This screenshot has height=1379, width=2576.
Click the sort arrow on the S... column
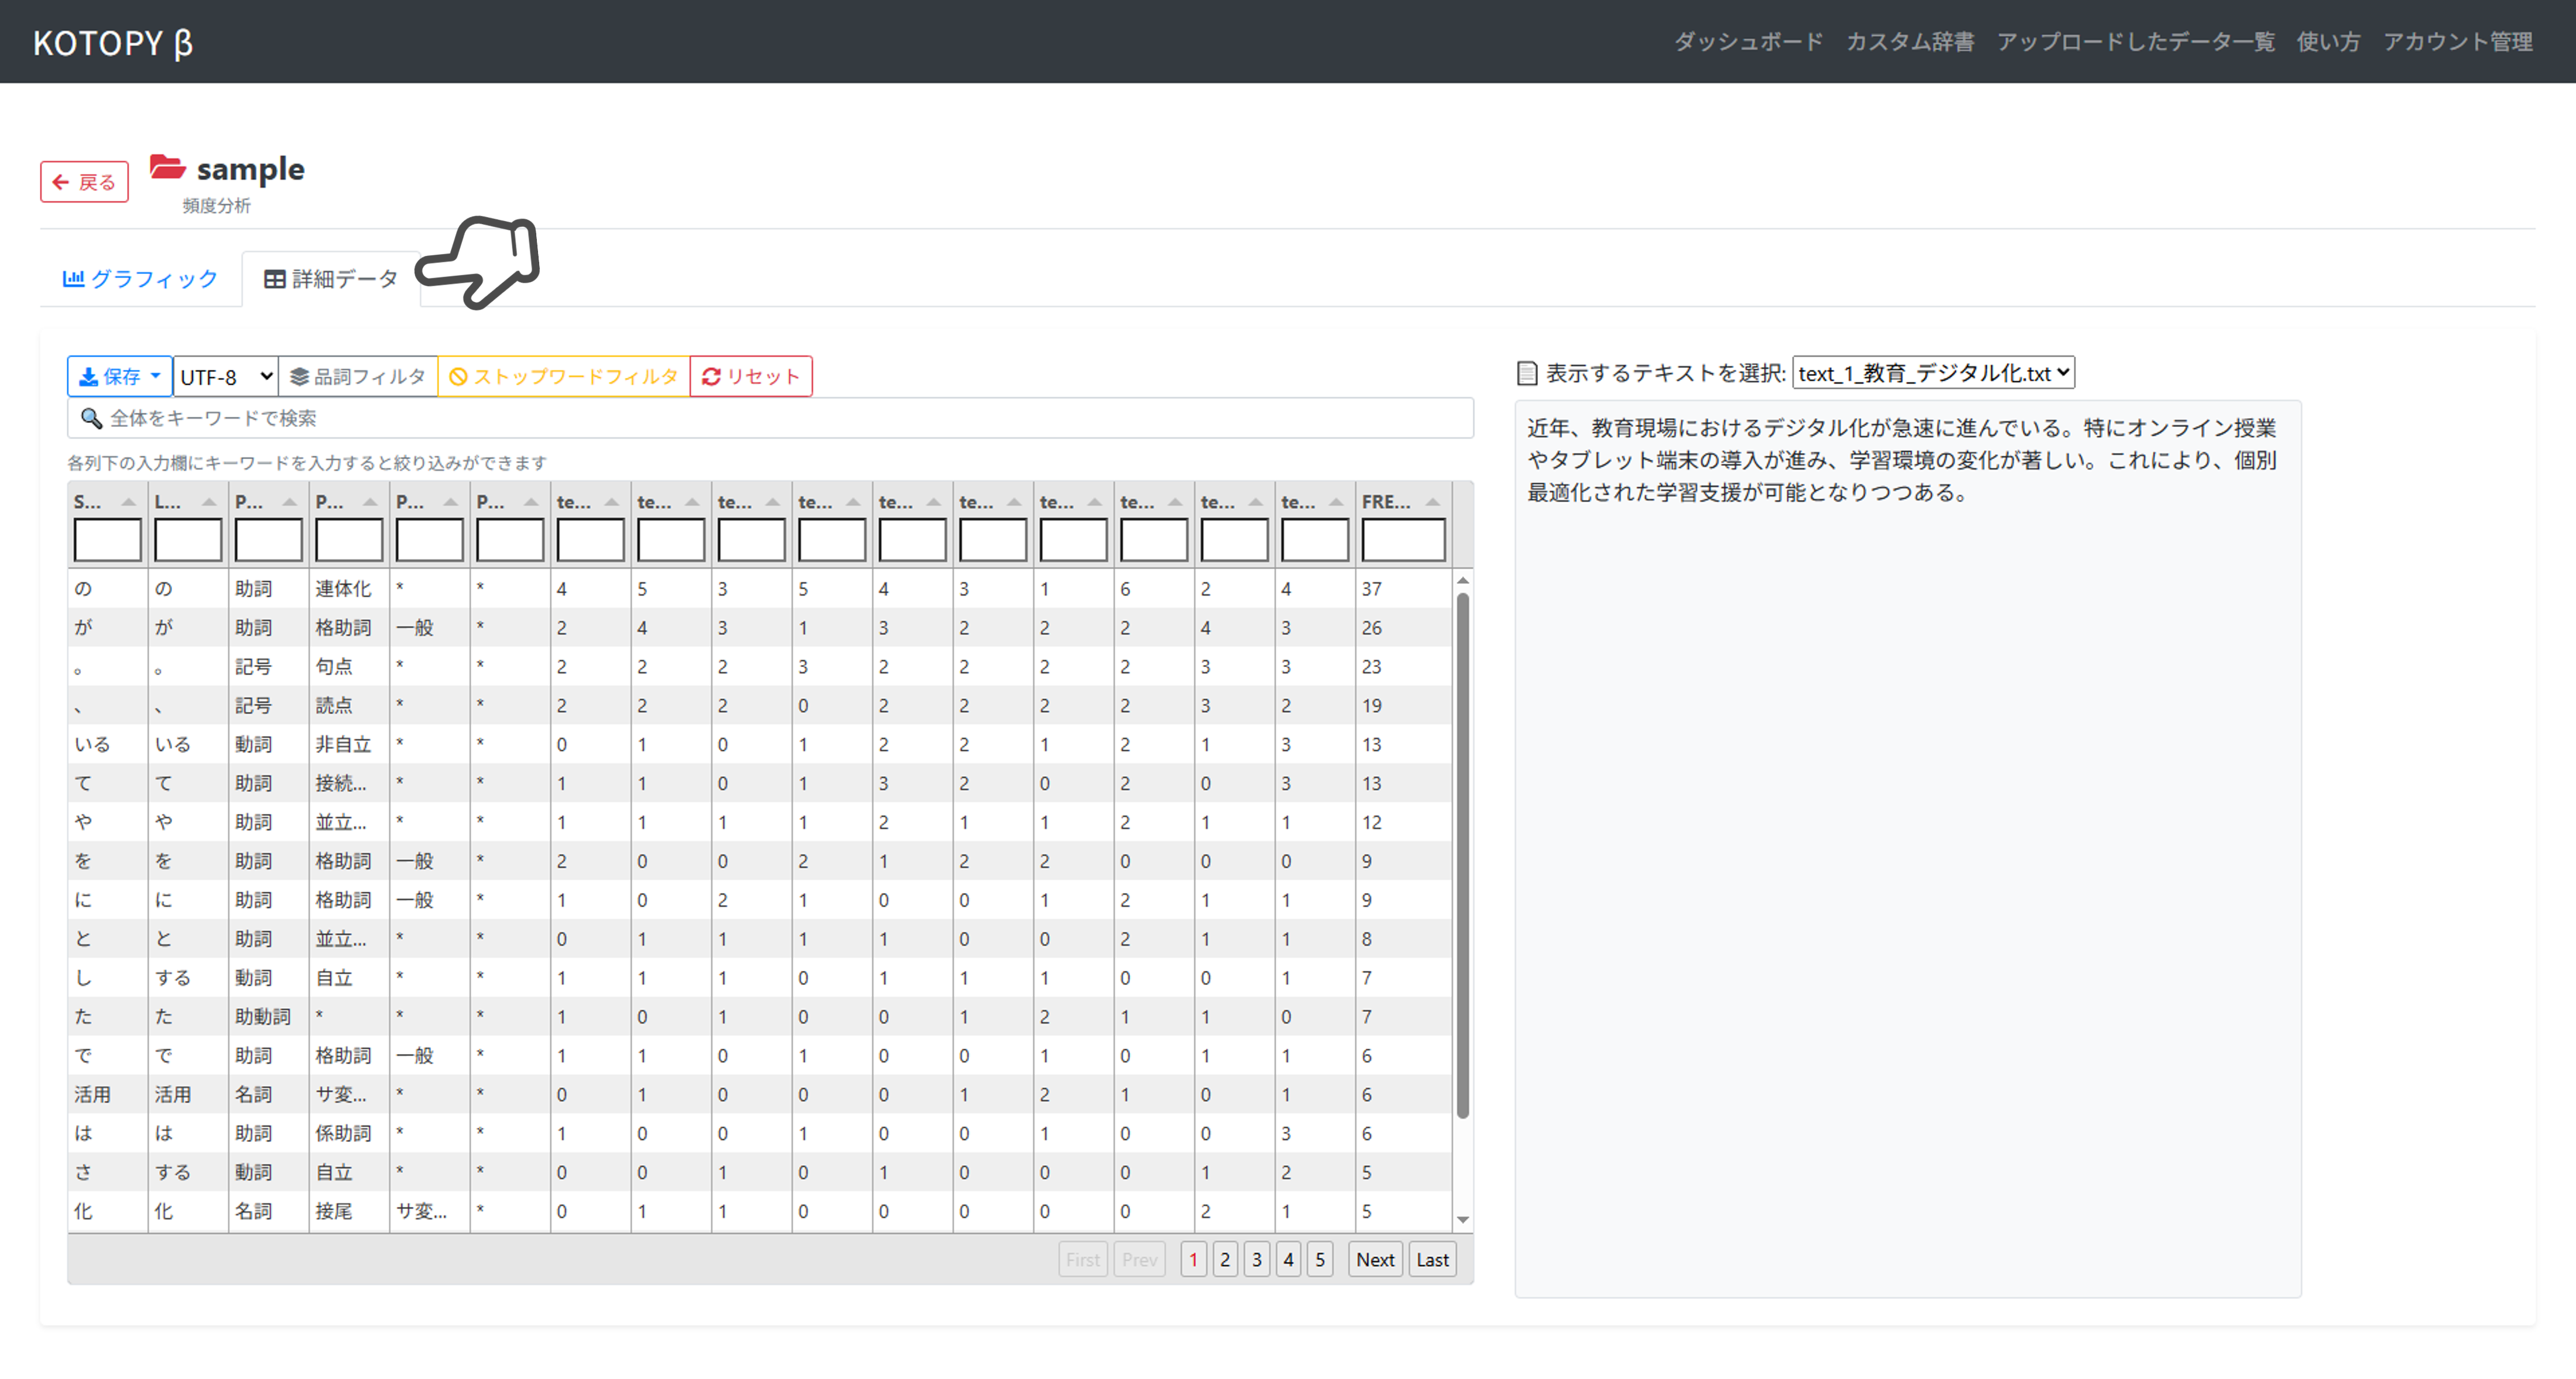pyautogui.click(x=128, y=502)
